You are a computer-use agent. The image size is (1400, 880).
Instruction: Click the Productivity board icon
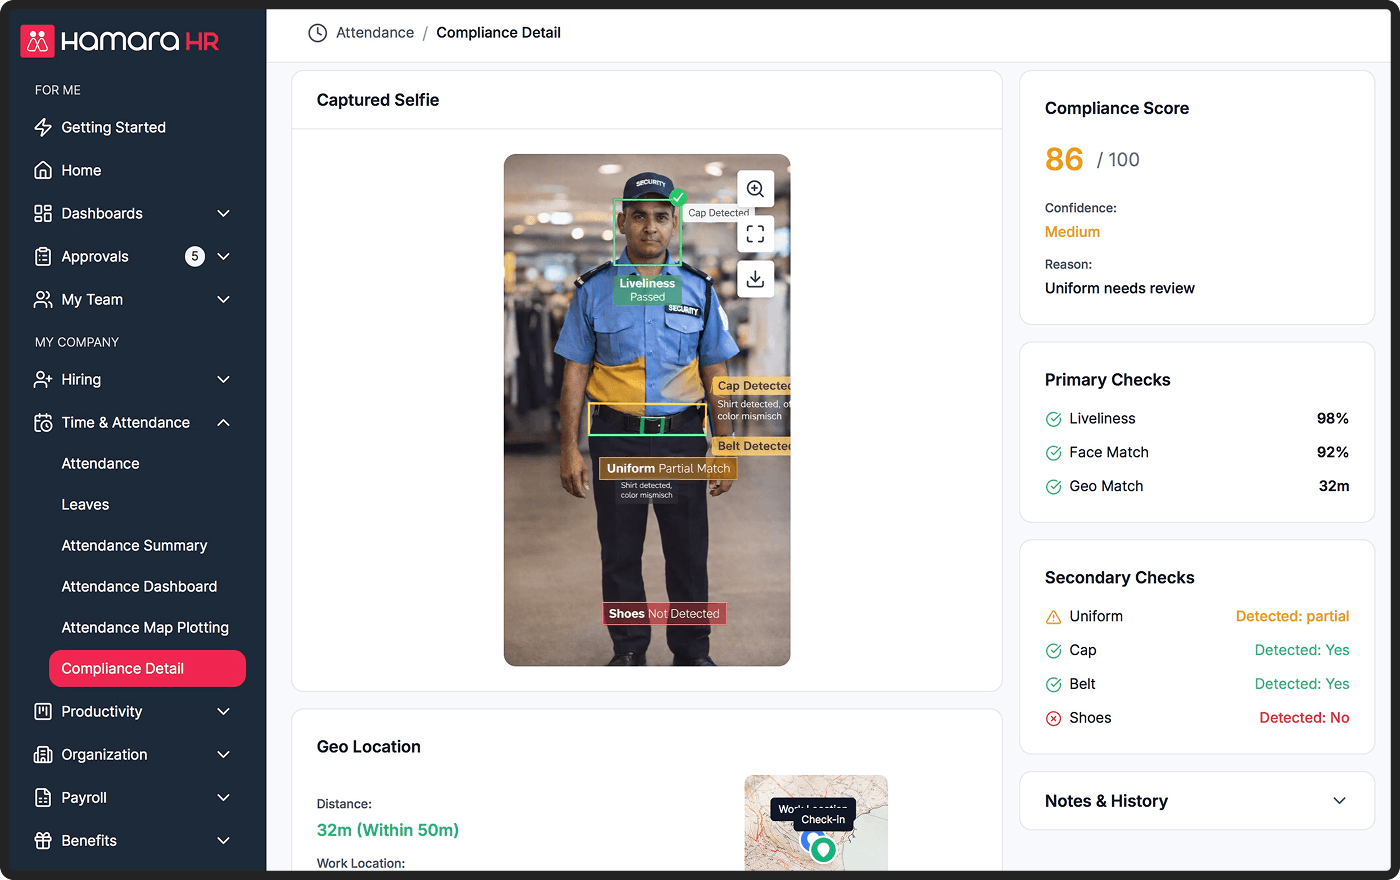click(x=43, y=711)
